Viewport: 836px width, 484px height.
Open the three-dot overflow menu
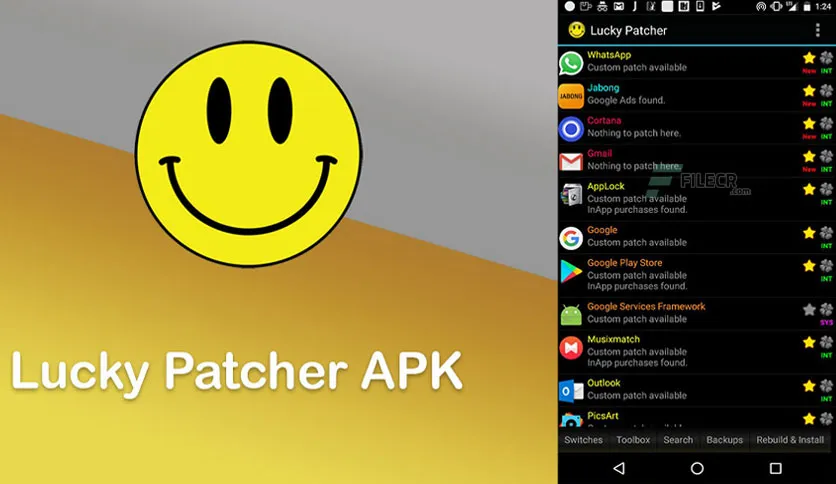pos(817,30)
